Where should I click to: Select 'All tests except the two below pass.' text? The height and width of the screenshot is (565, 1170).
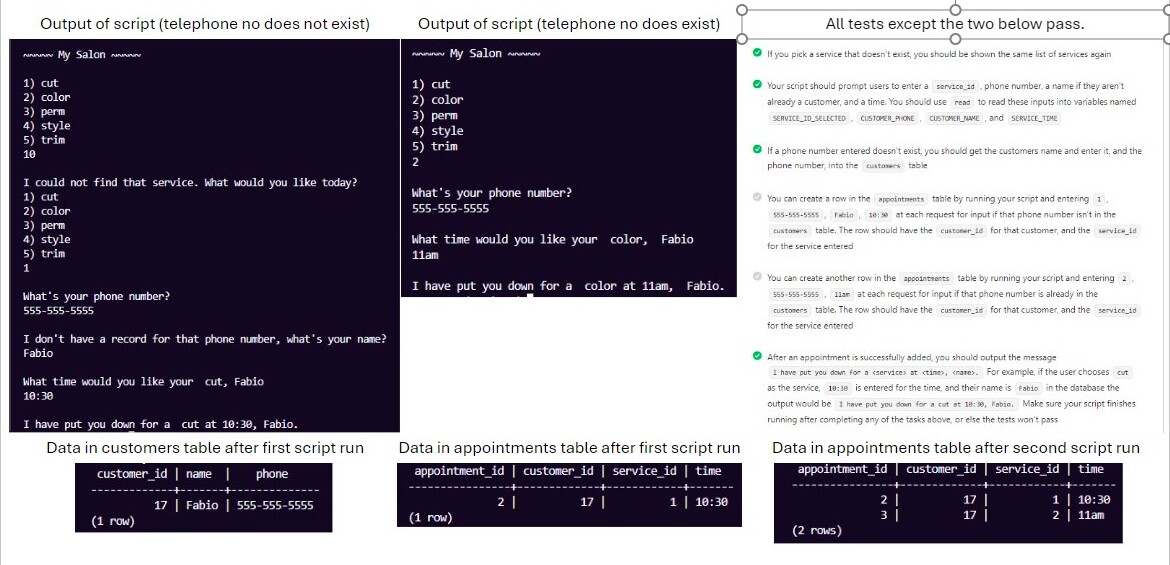[x=954, y=25]
